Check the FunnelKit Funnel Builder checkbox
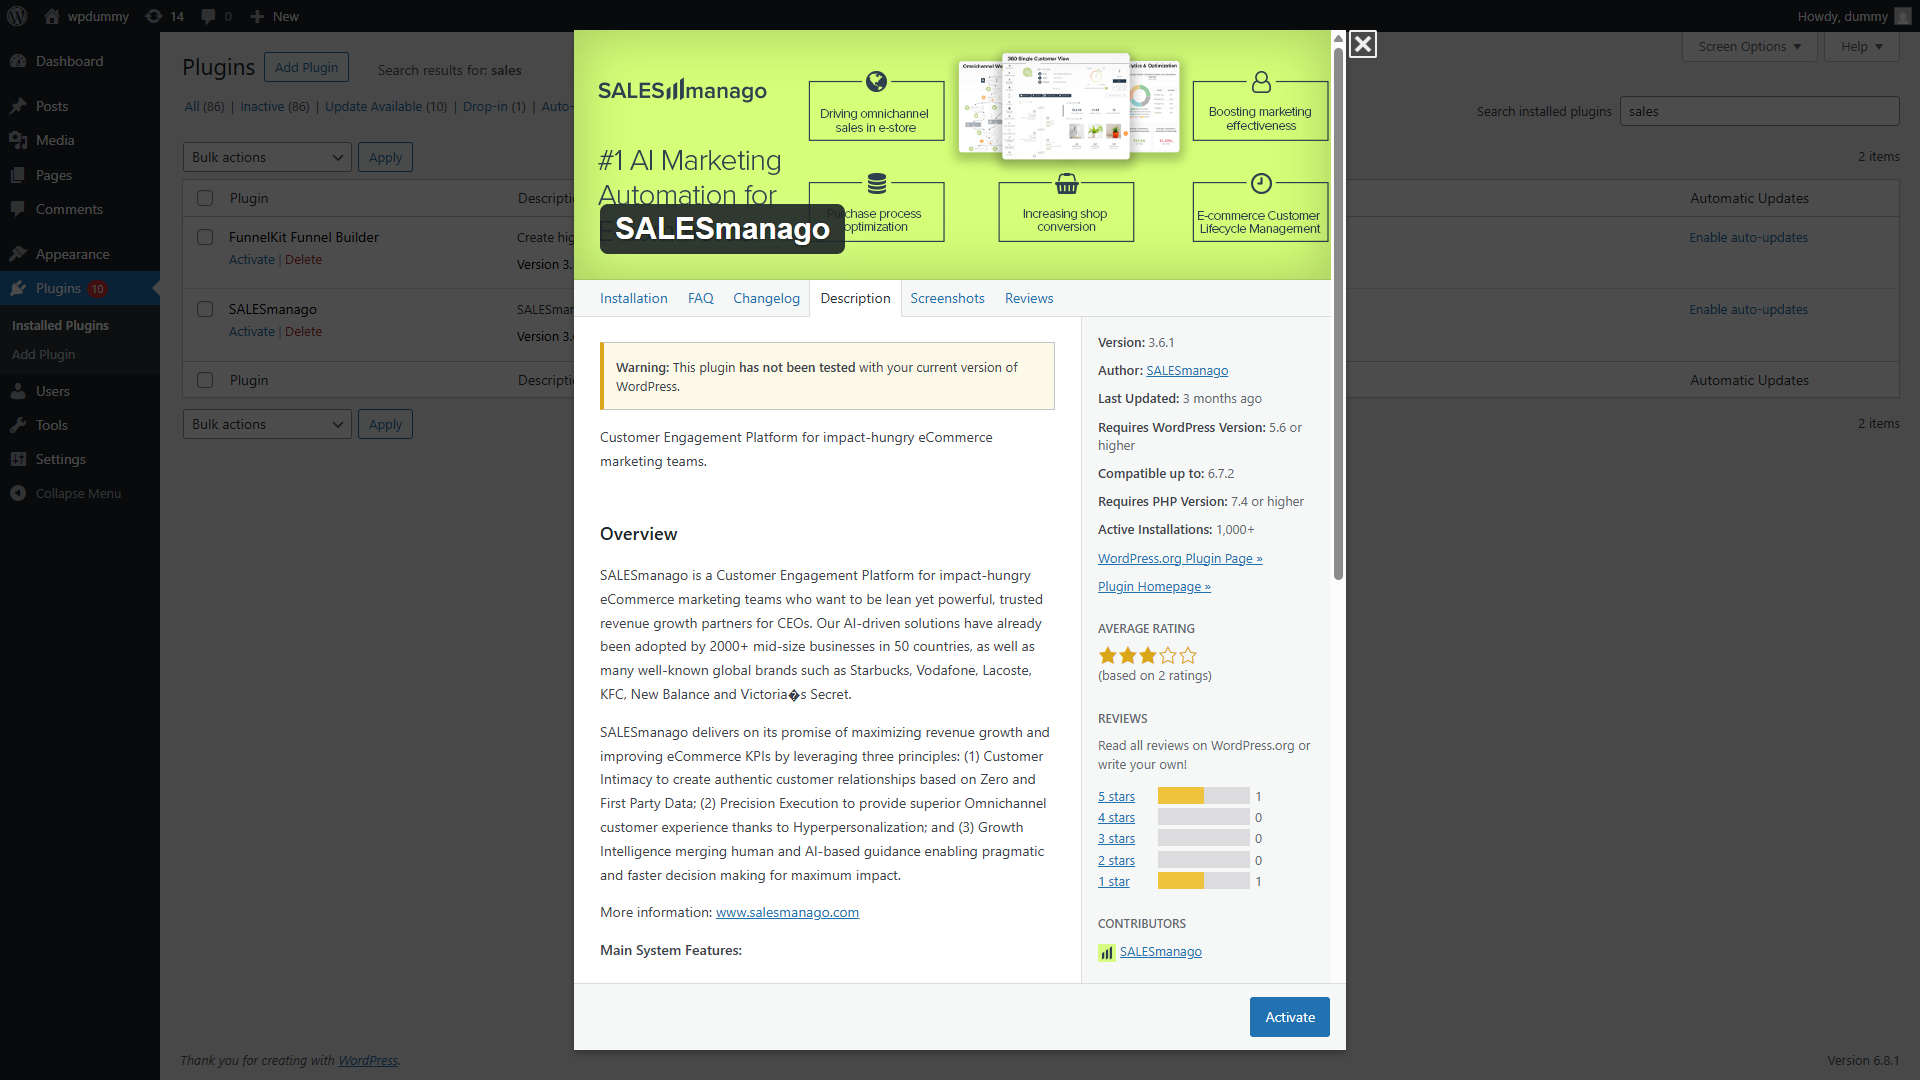Screen dimensions: 1920x1080 [205, 237]
